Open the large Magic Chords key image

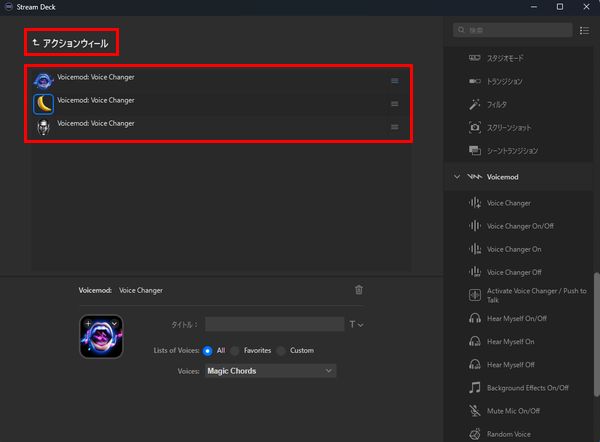[x=101, y=336]
